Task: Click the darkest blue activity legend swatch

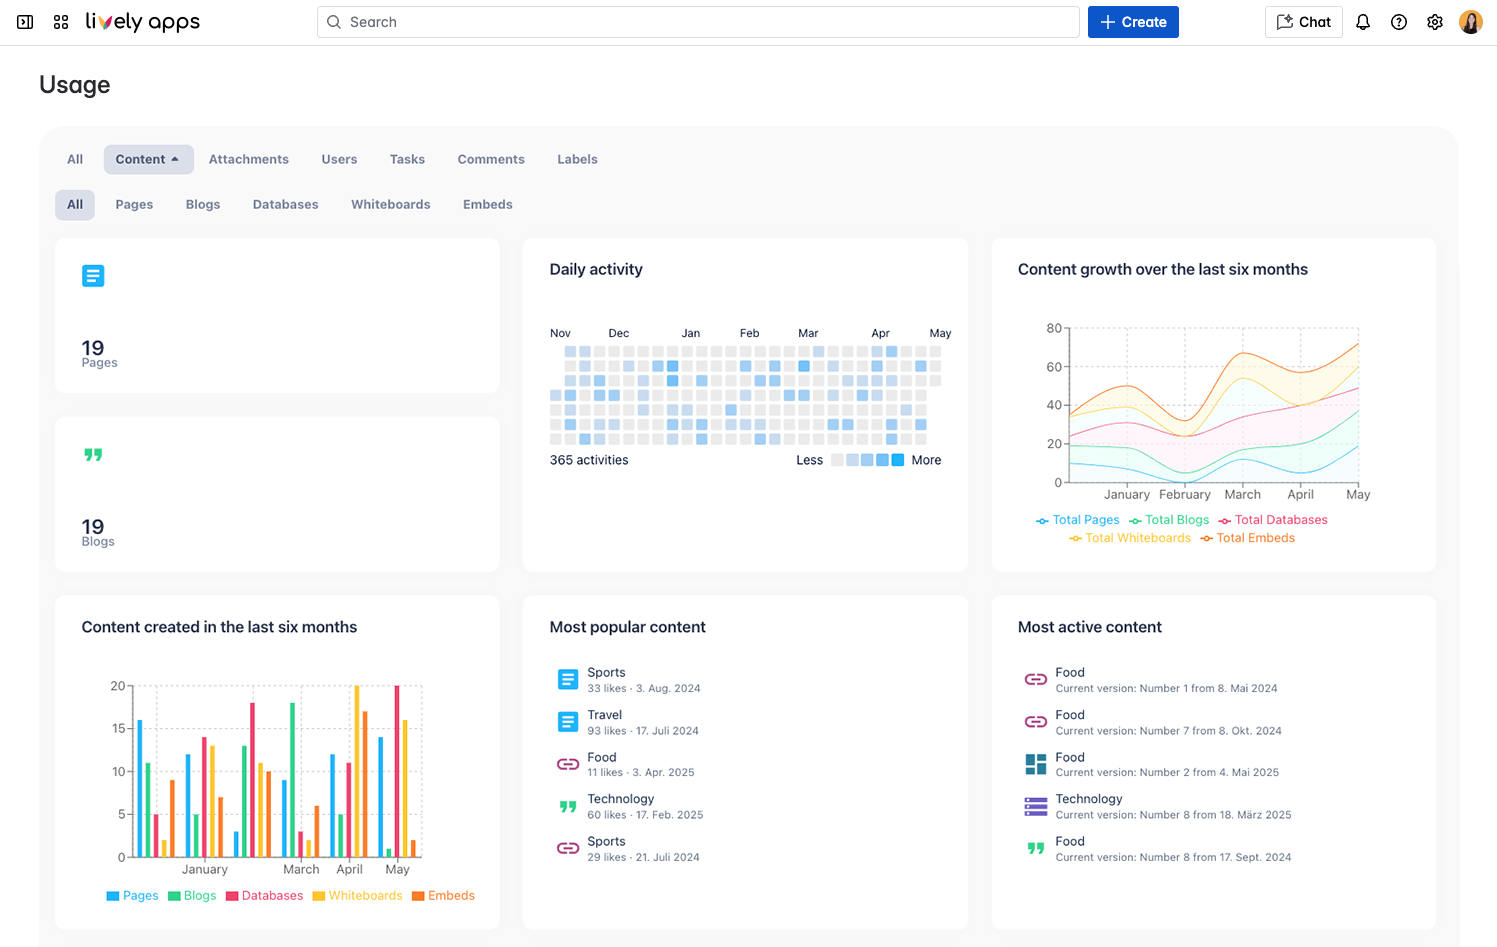Action: (x=897, y=460)
